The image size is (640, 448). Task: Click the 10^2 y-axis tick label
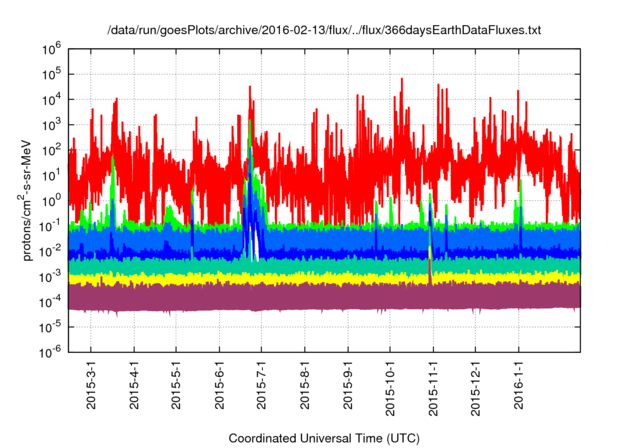click(x=51, y=151)
